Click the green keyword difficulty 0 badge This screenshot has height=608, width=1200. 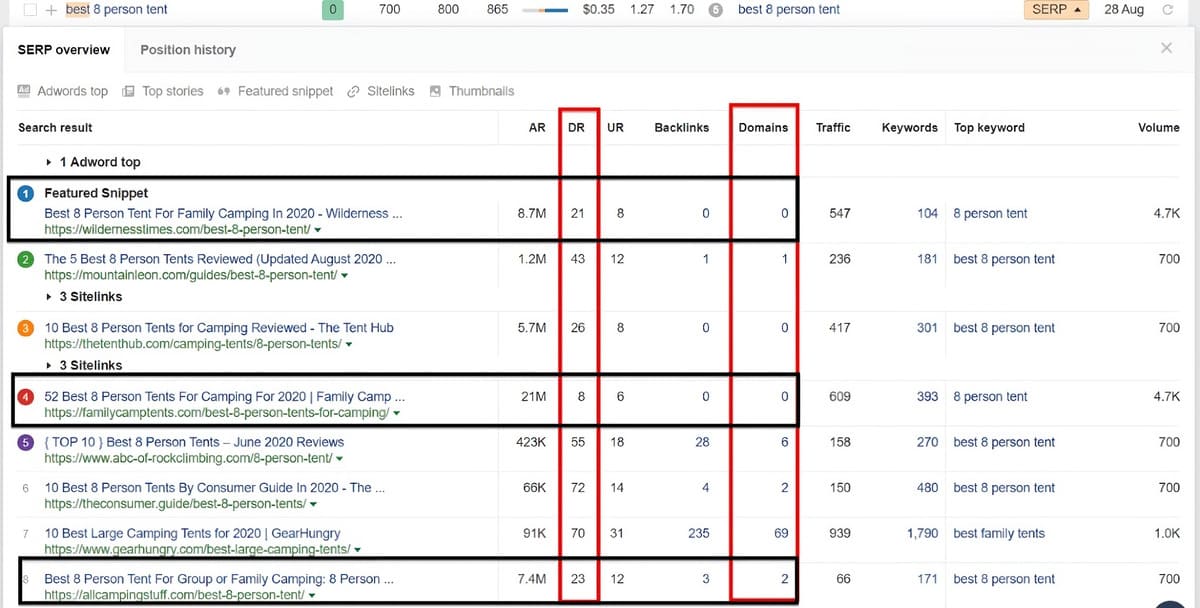pyautogui.click(x=332, y=10)
